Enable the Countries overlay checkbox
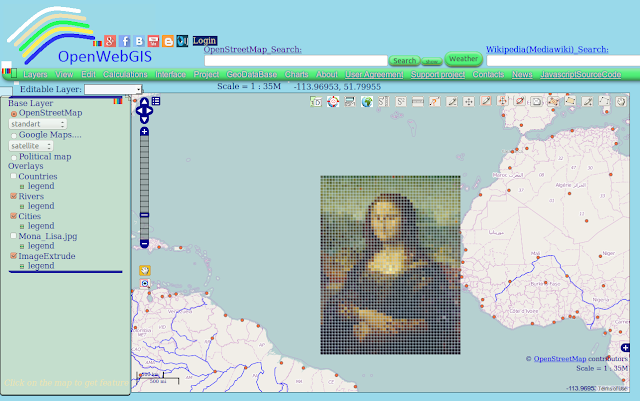 click(x=13, y=176)
